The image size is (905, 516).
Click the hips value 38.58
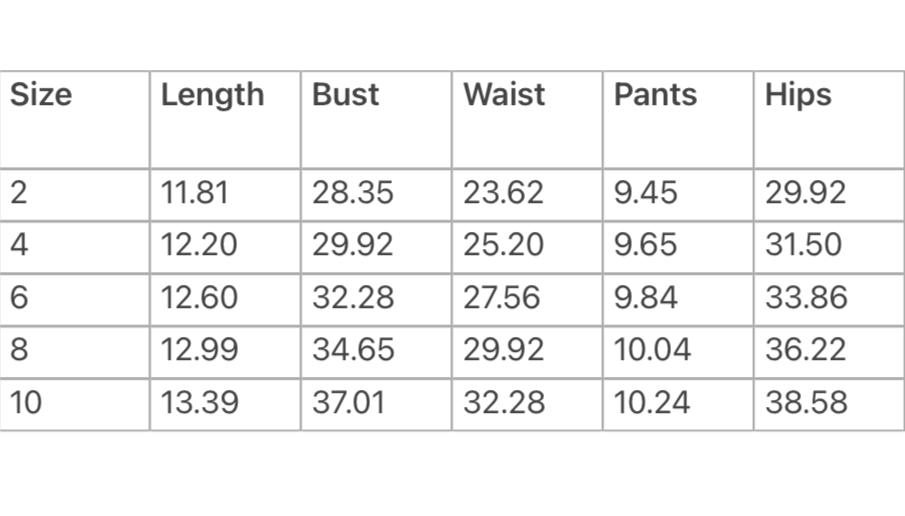click(x=806, y=402)
